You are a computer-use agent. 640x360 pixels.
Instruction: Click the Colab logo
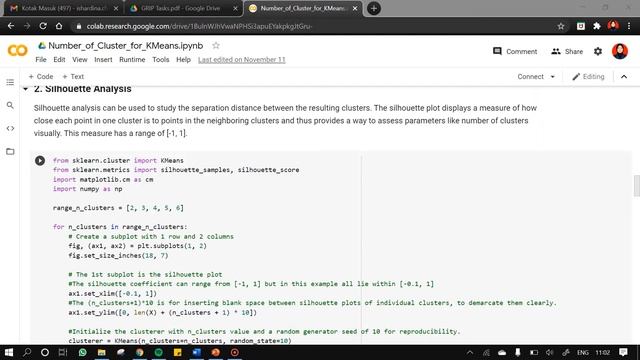click(x=18, y=51)
